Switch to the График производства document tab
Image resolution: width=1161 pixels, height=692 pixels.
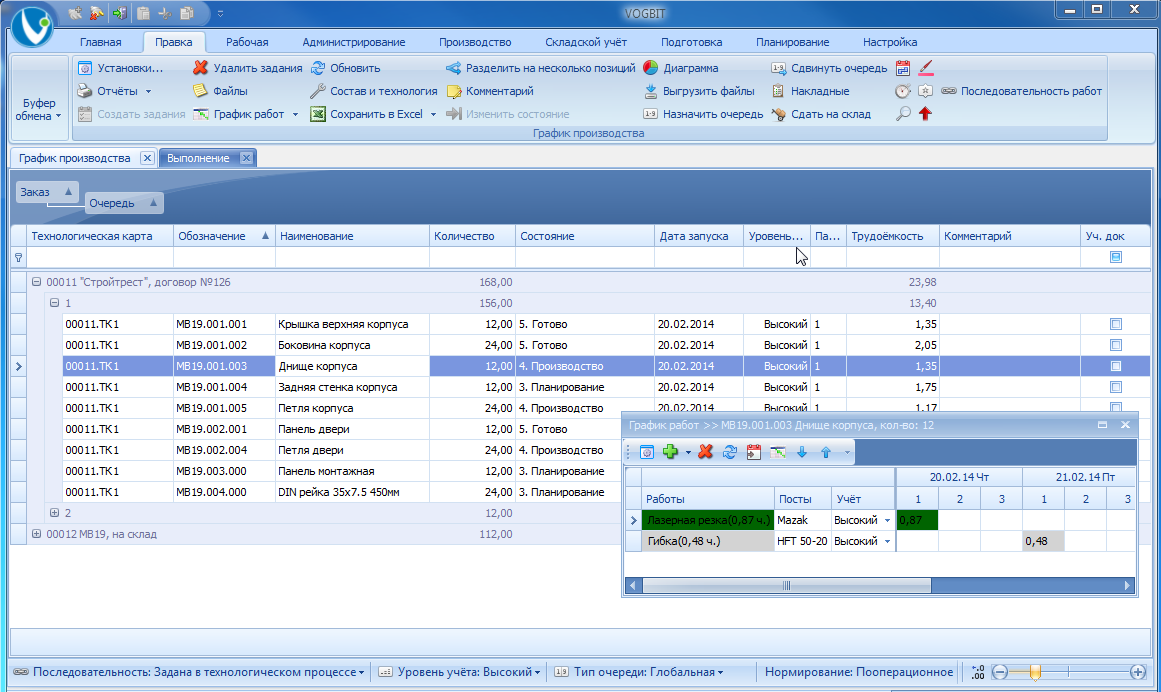[74, 158]
